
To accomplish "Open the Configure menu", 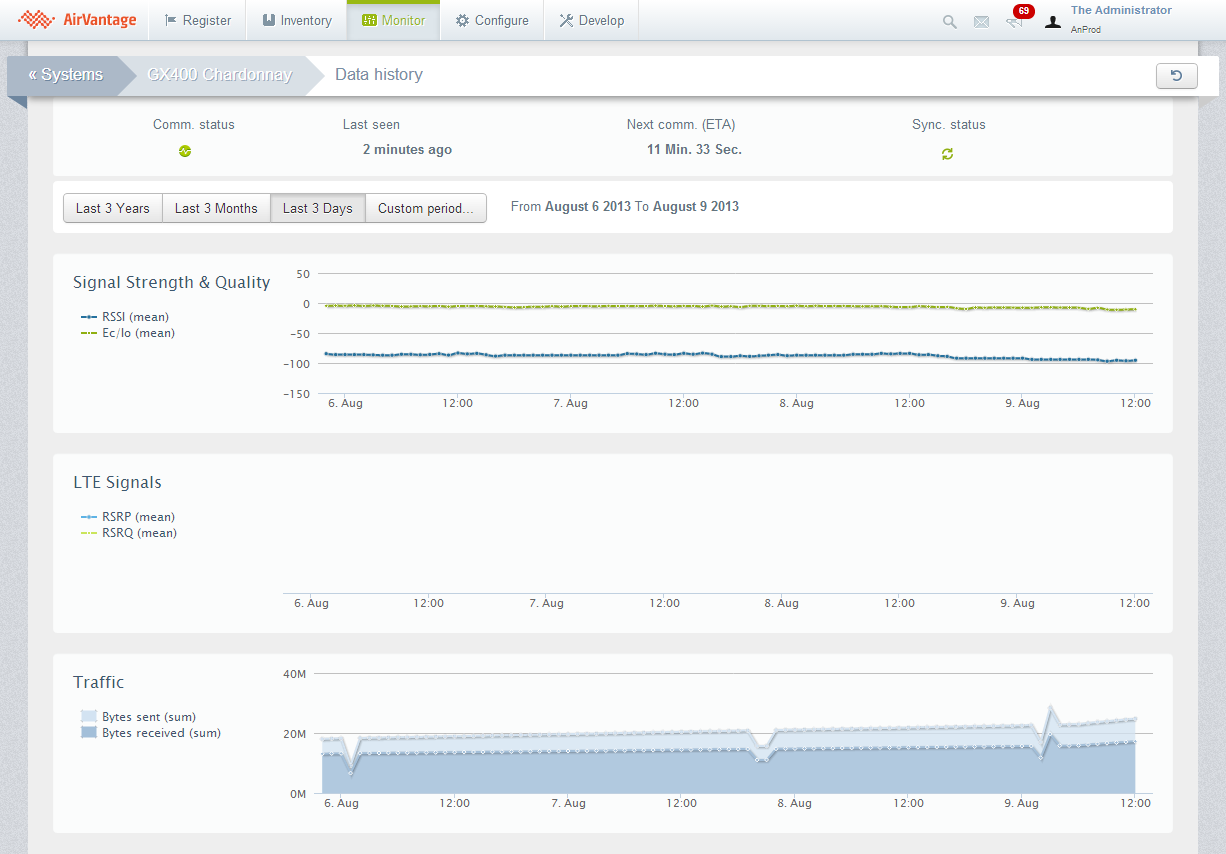I will (491, 20).
